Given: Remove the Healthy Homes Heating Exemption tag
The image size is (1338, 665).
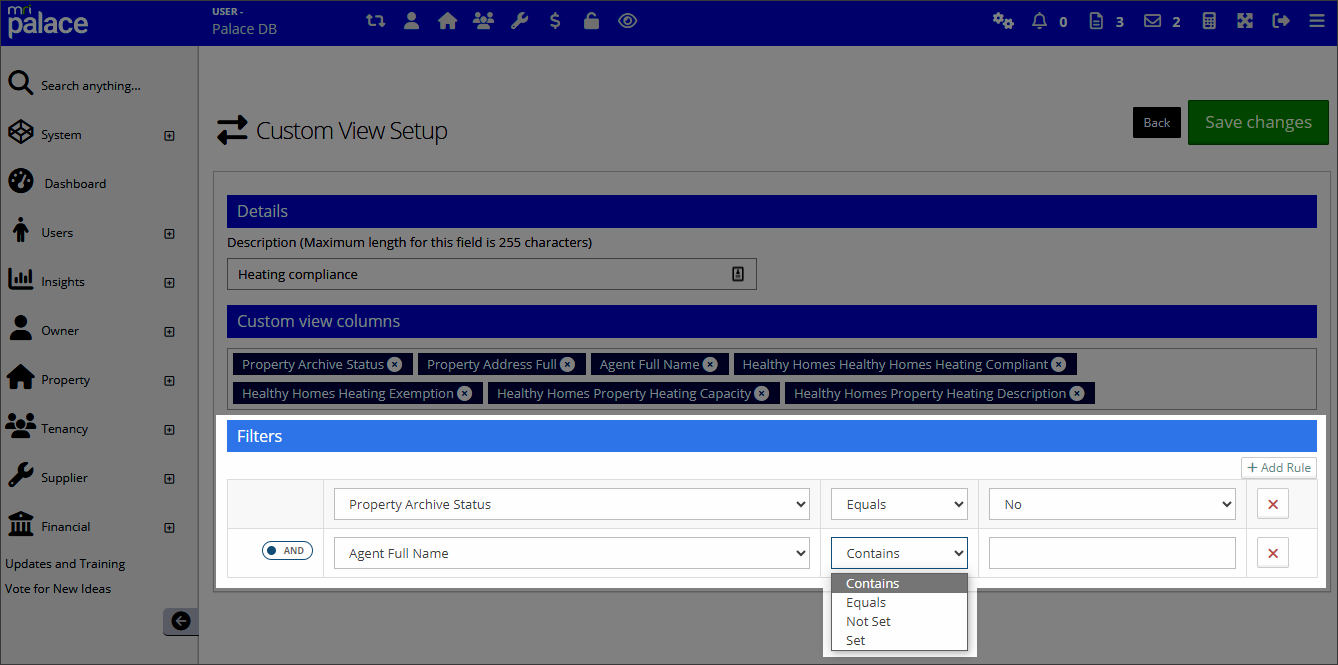Looking at the screenshot, I should tap(465, 394).
